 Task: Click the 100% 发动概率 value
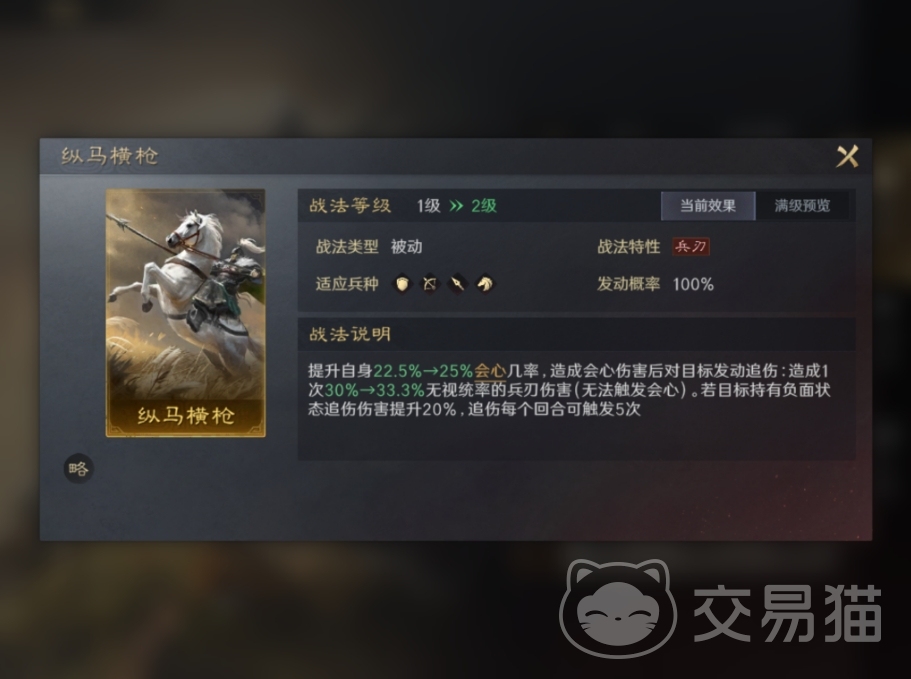coord(693,284)
